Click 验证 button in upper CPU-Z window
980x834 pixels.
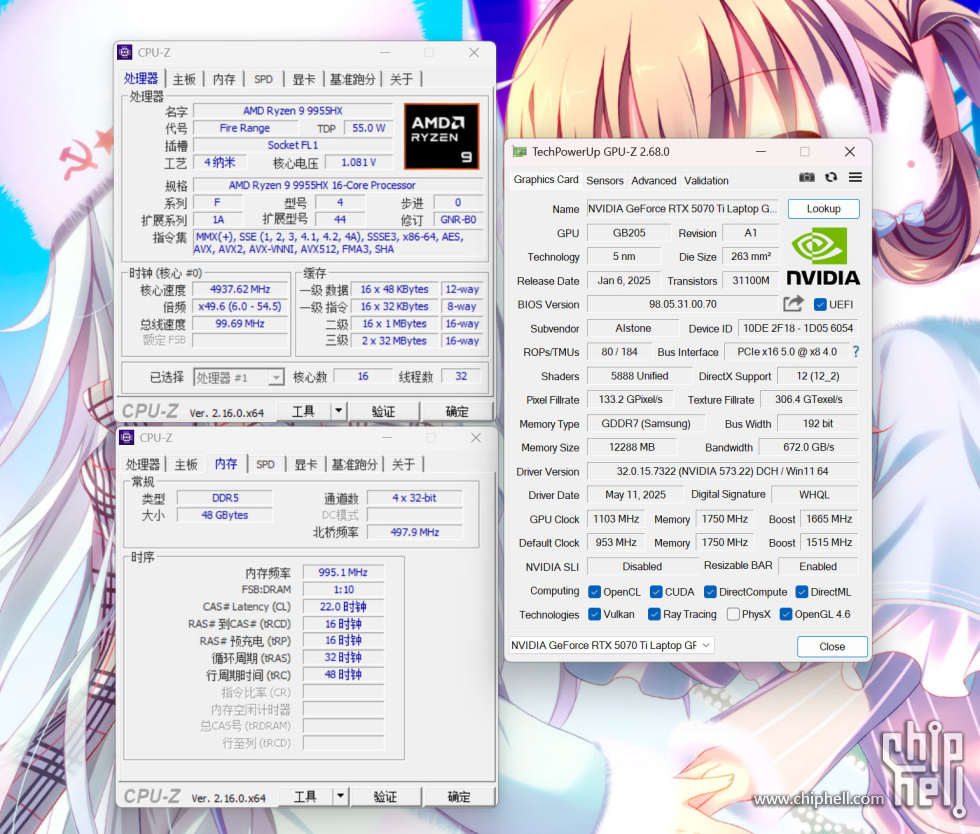tap(384, 411)
